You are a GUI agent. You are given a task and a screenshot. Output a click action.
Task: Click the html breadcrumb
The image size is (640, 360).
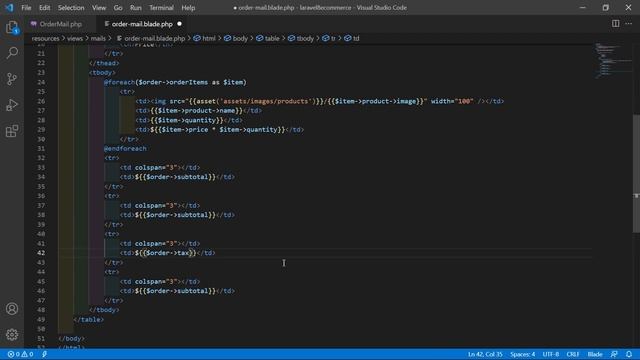205,38
